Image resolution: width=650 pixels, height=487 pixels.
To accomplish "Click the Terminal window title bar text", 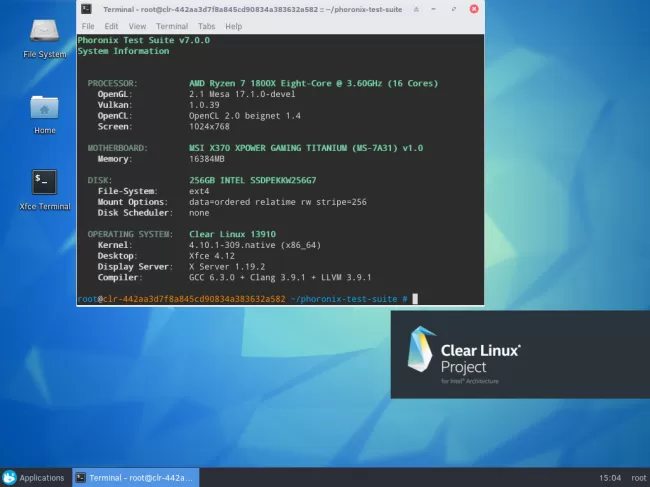I will 252,9.
